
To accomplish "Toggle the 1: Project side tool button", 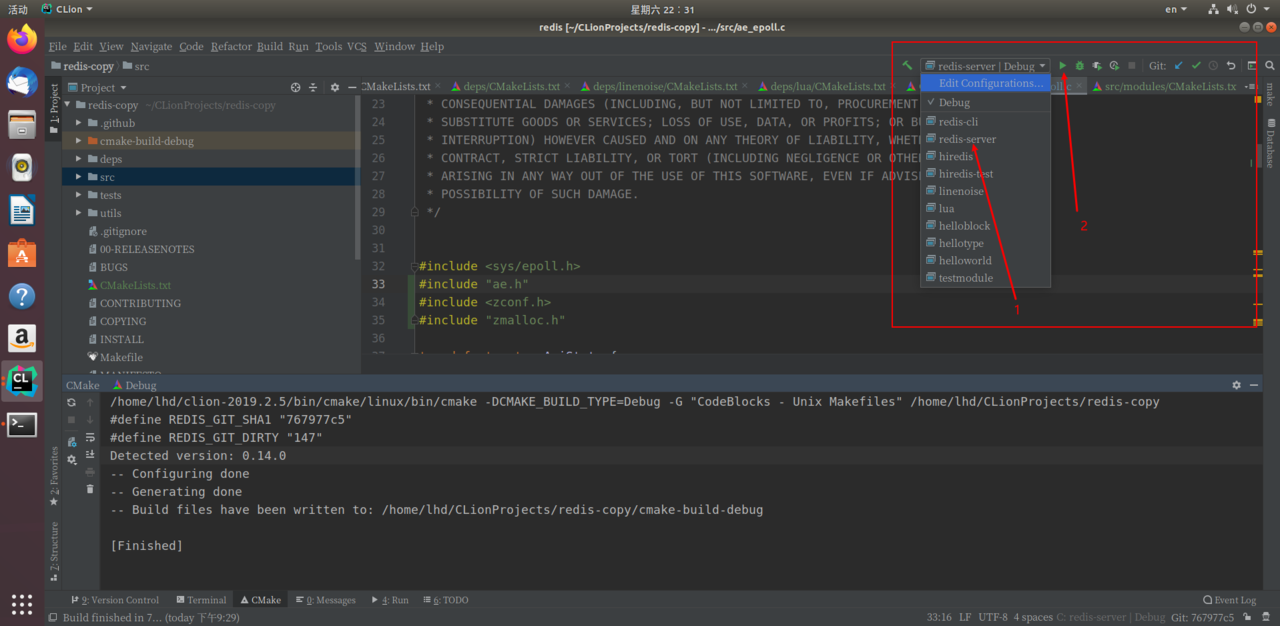I will tap(54, 106).
